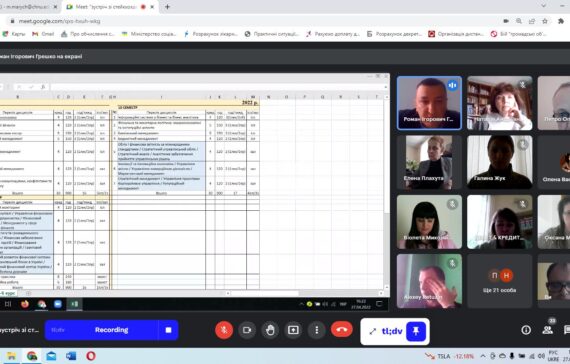
Task: Launch Word from the Windows taskbar
Action: [x=71, y=356]
